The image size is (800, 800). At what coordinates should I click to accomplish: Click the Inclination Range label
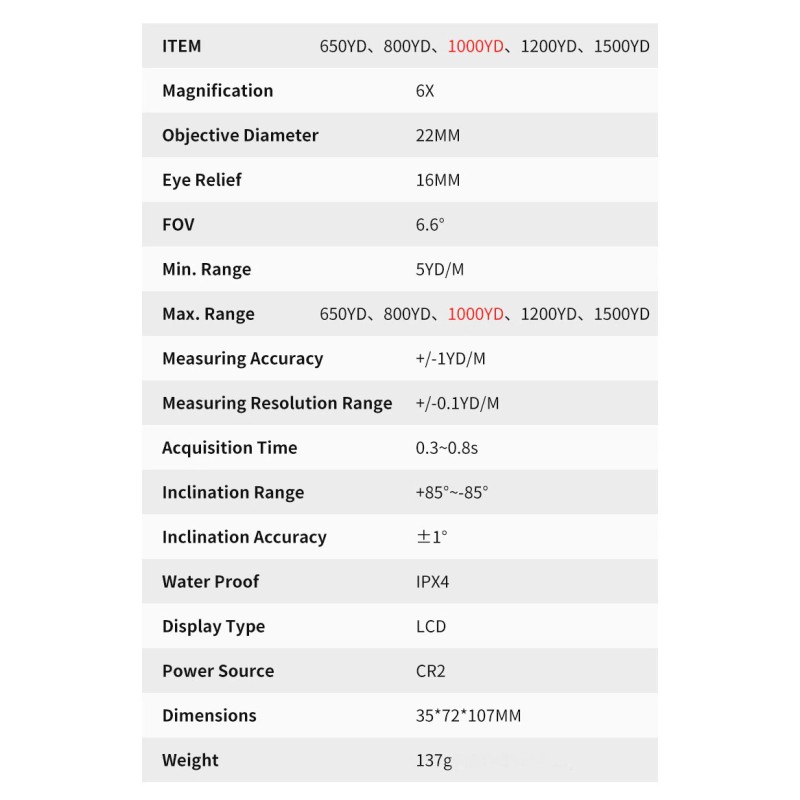(x=233, y=492)
